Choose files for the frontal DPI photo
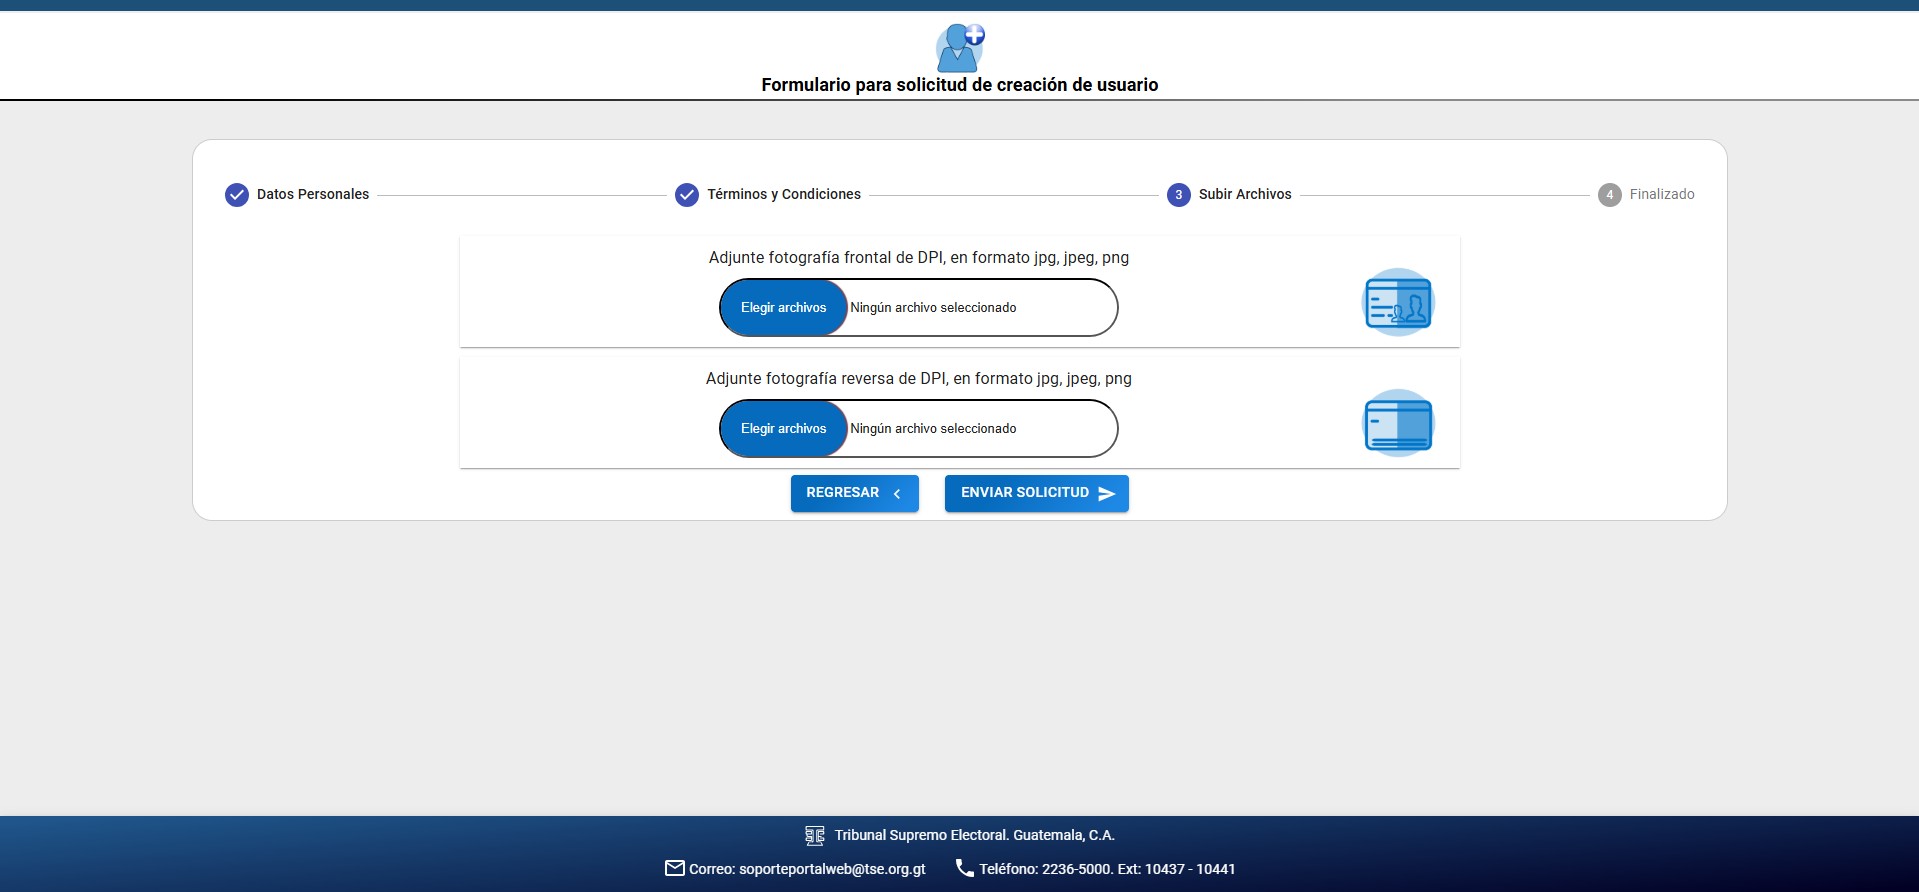Screen dimensions: 1919x892 tap(784, 308)
